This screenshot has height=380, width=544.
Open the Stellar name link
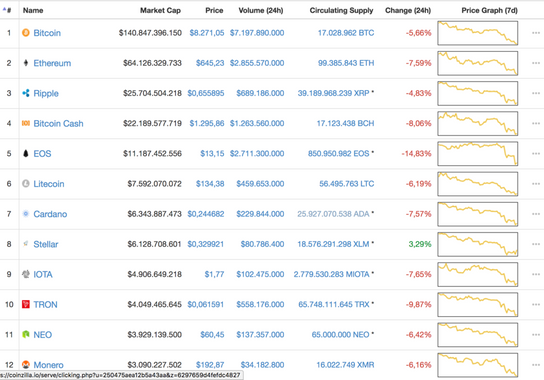[45, 244]
